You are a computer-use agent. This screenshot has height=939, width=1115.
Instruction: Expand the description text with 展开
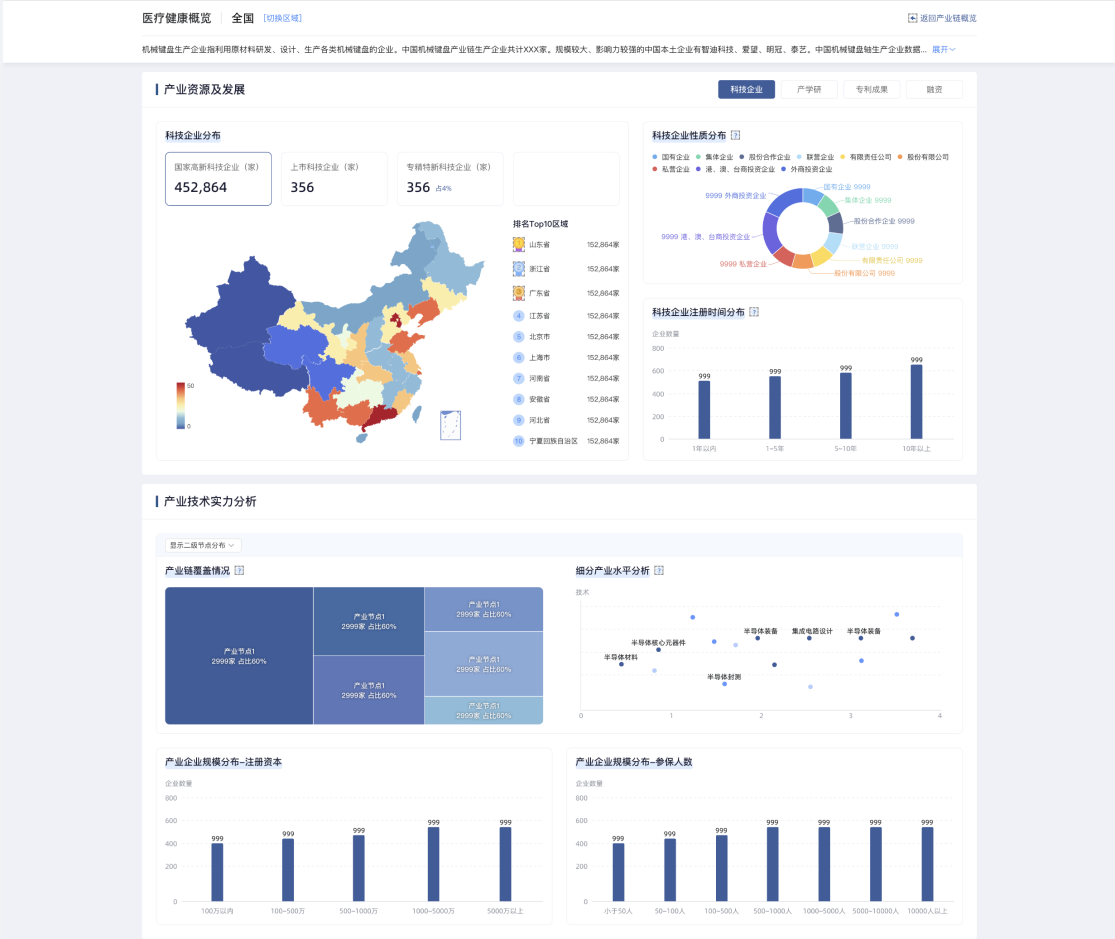tap(944, 49)
